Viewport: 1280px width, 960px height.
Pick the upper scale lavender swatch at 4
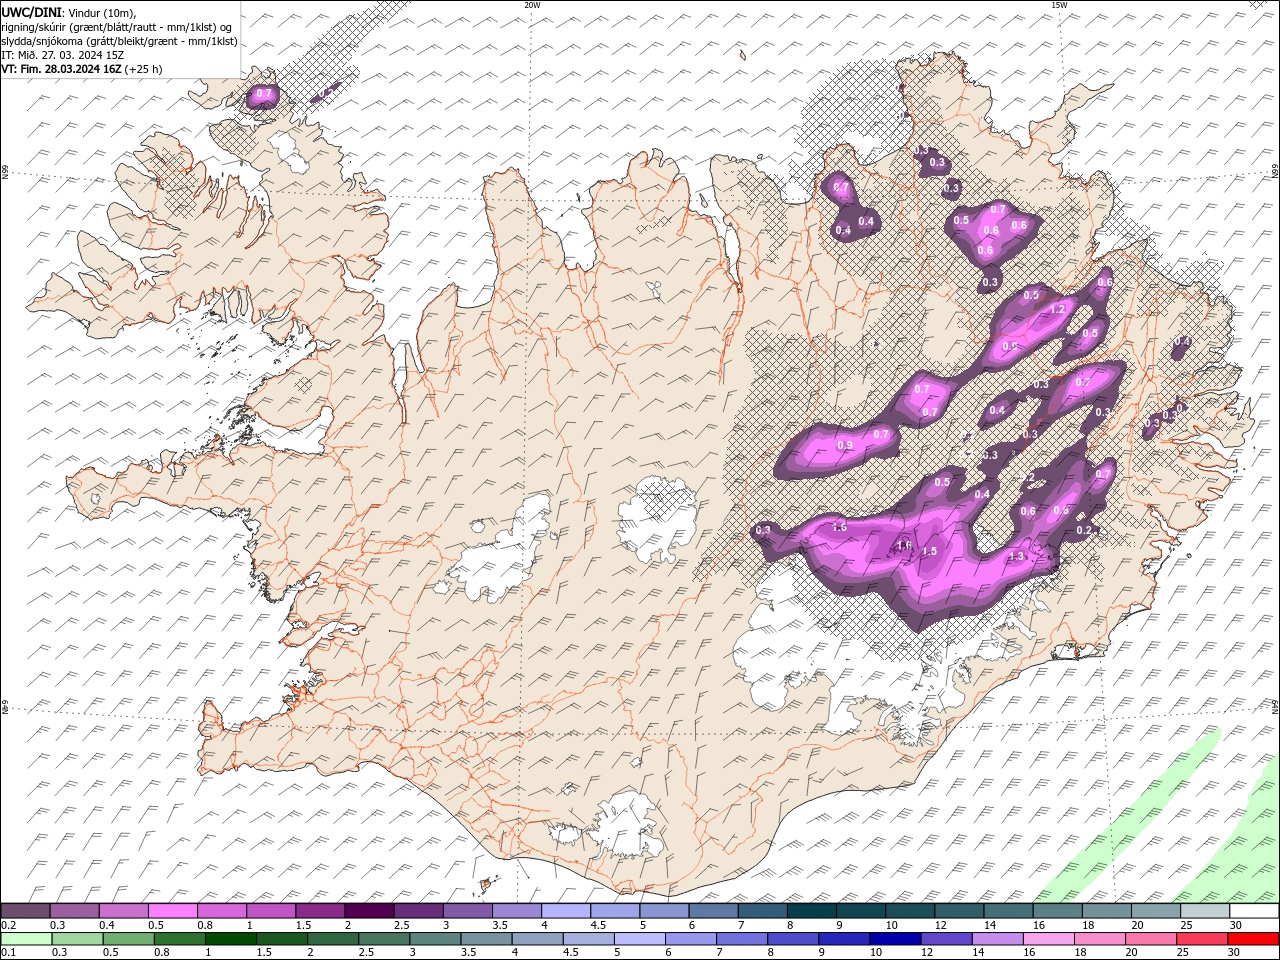(x=566, y=911)
